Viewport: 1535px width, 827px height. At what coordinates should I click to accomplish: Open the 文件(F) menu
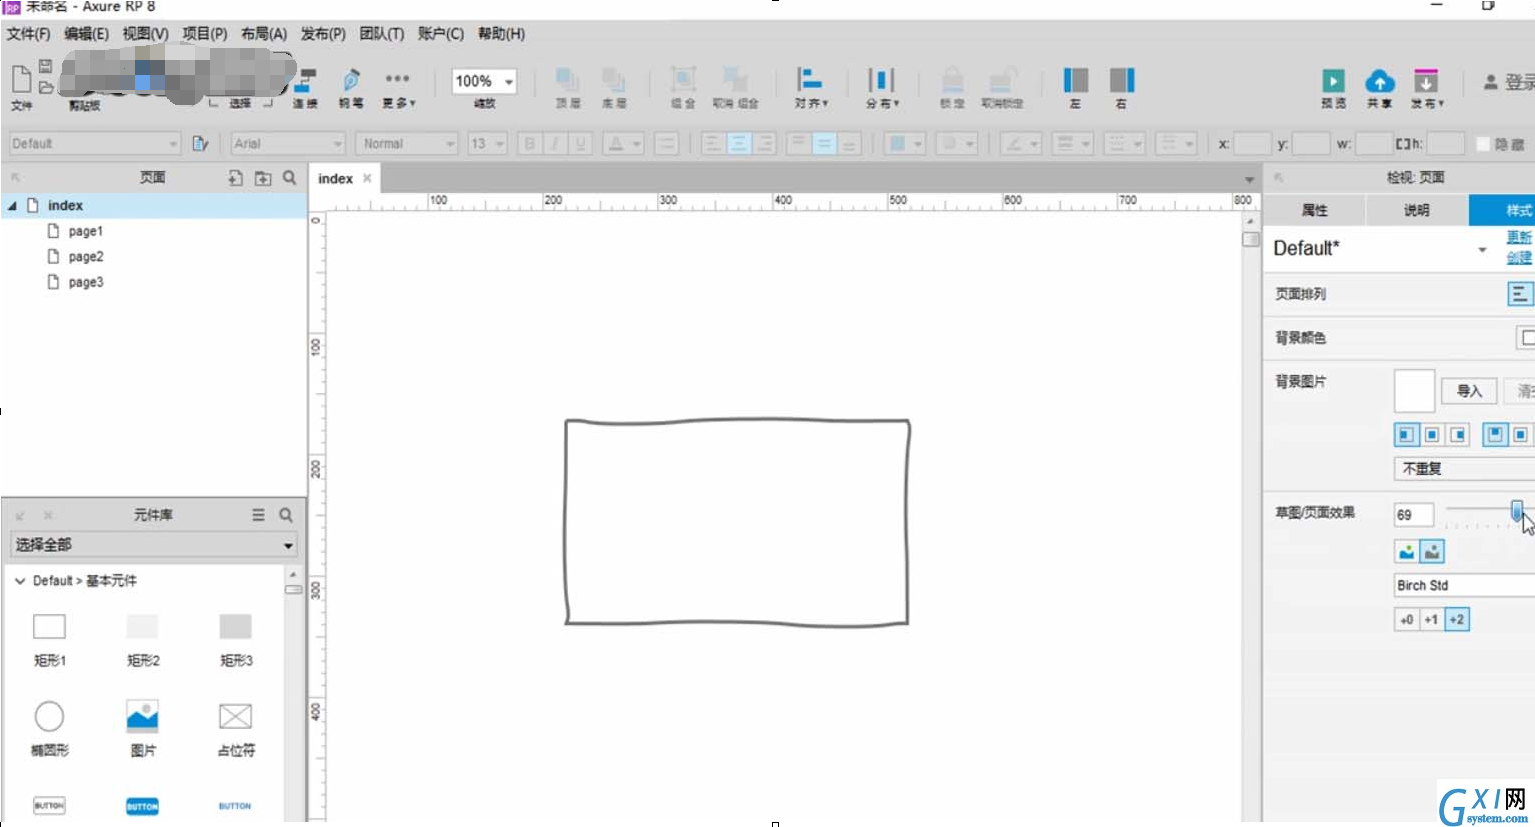28,33
